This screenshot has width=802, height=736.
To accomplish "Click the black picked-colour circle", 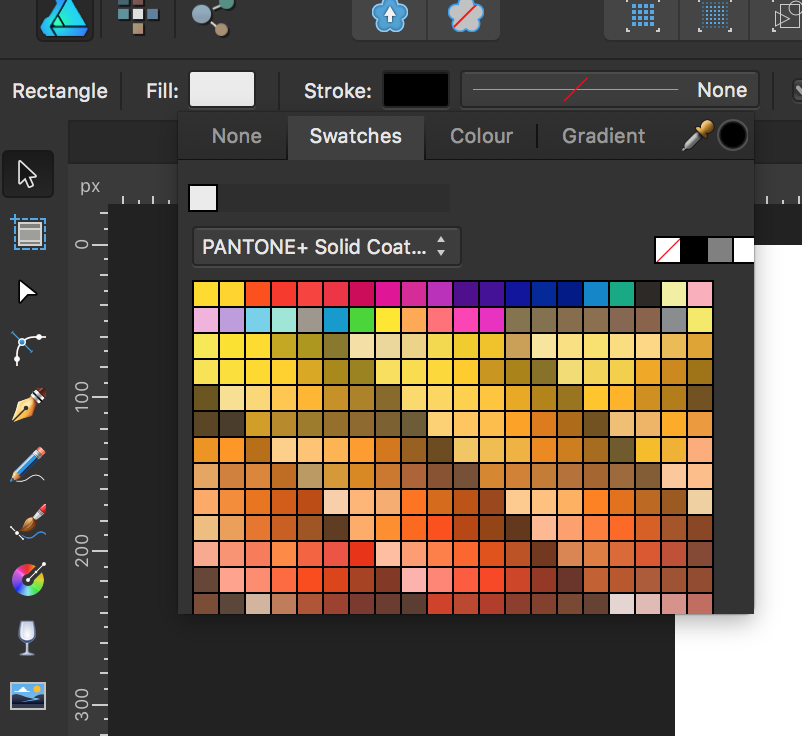I will pos(732,136).
